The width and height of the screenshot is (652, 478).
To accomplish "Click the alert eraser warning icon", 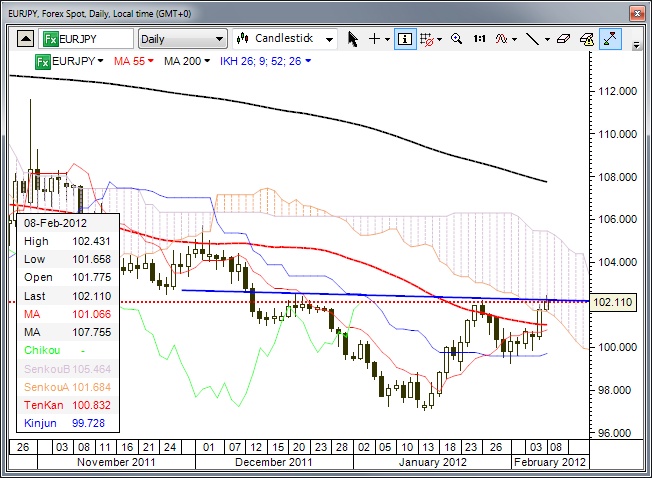I will 587,39.
